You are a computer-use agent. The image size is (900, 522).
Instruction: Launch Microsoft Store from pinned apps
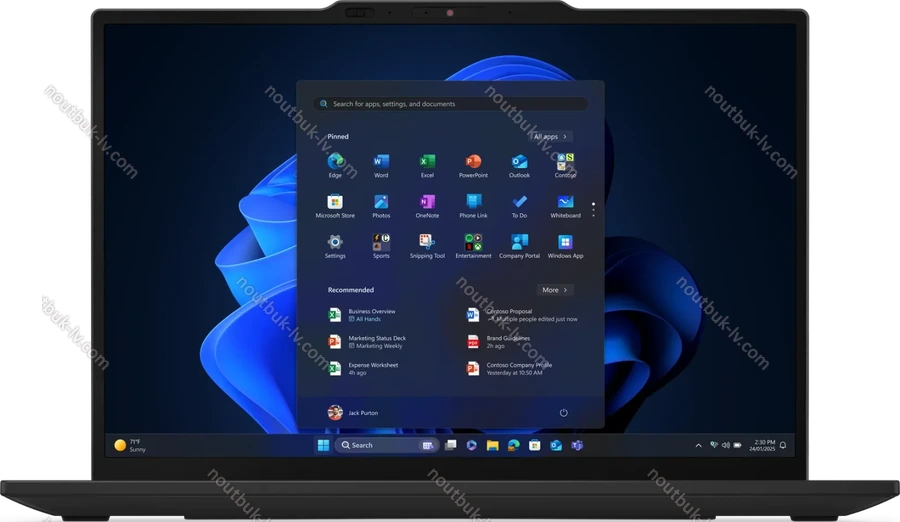click(x=335, y=202)
